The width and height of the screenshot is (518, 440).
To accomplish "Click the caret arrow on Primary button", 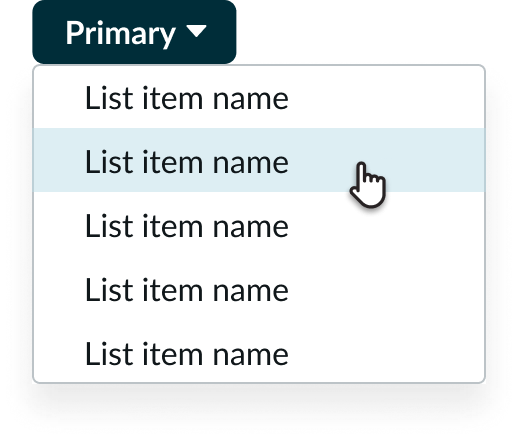I will tap(196, 31).
